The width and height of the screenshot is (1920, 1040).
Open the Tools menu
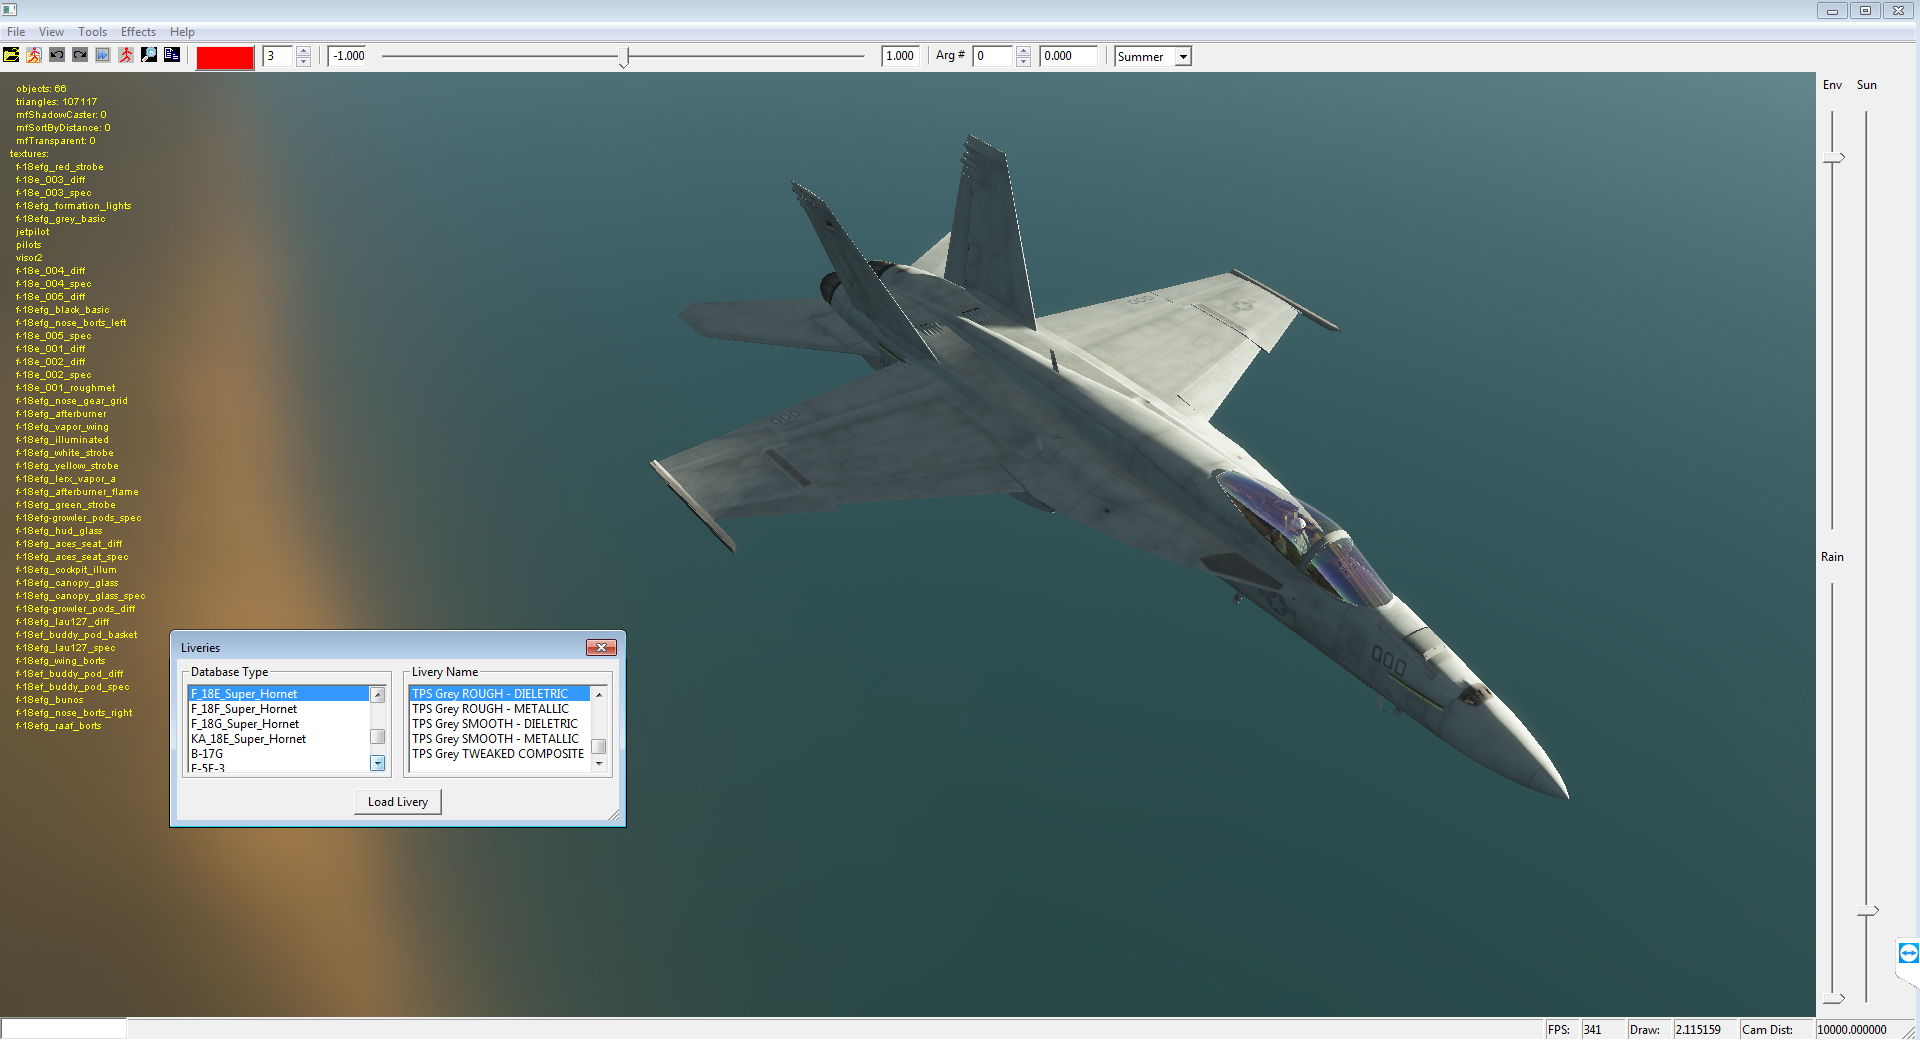(x=92, y=32)
